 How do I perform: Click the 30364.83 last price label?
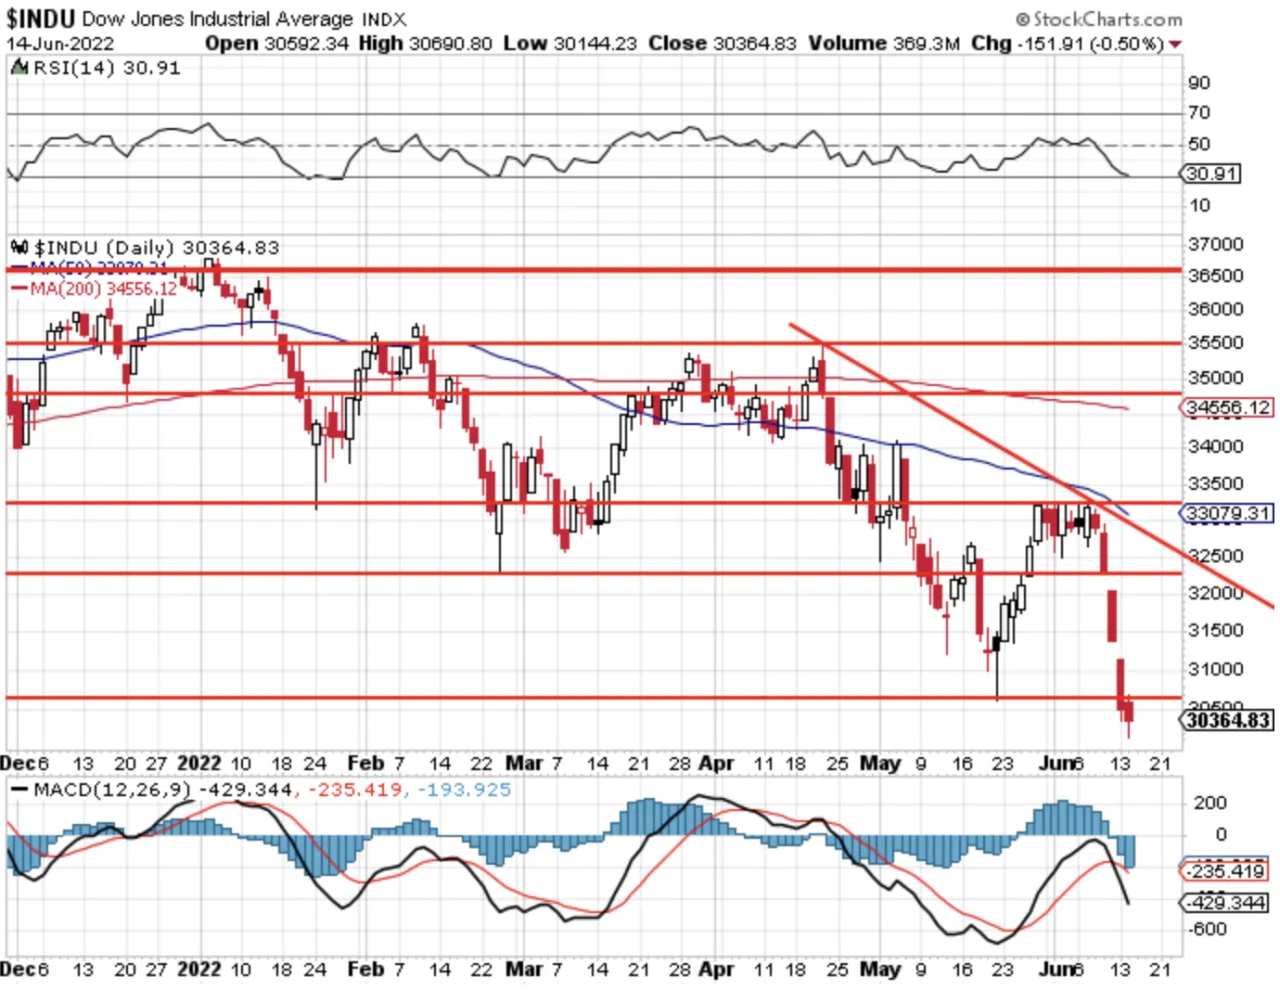1228,719
